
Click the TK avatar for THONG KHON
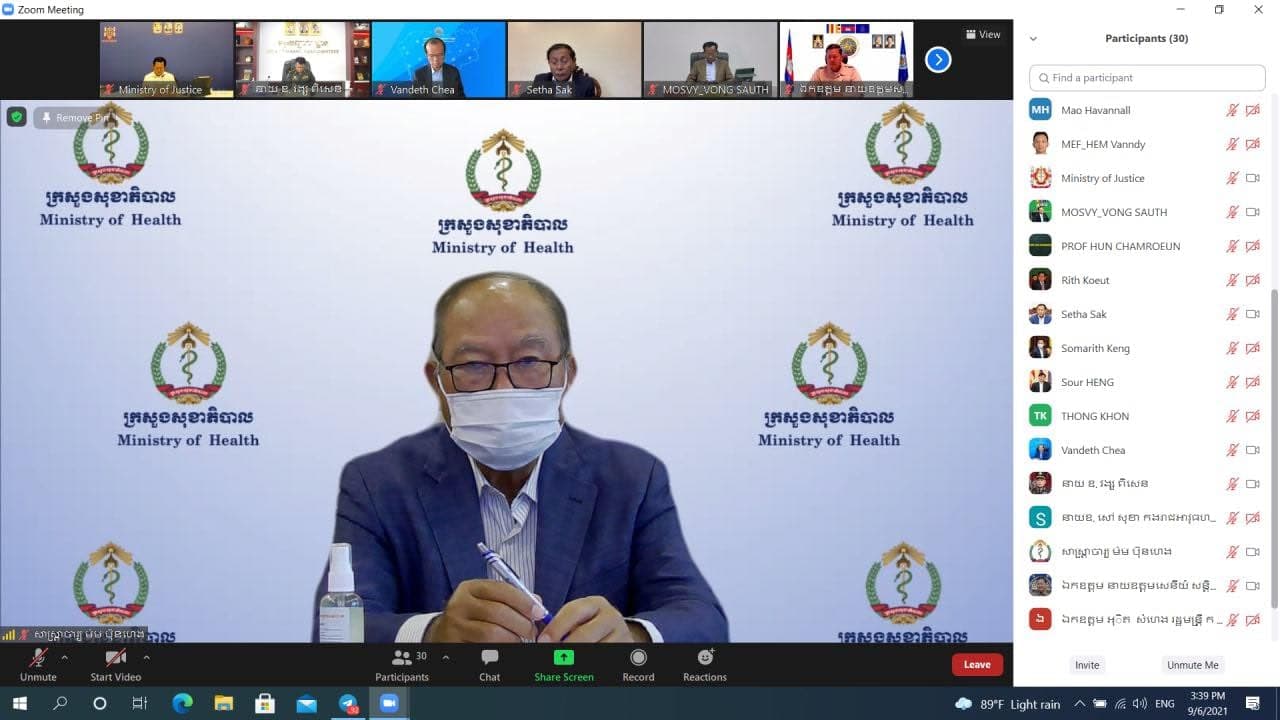pos(1040,416)
